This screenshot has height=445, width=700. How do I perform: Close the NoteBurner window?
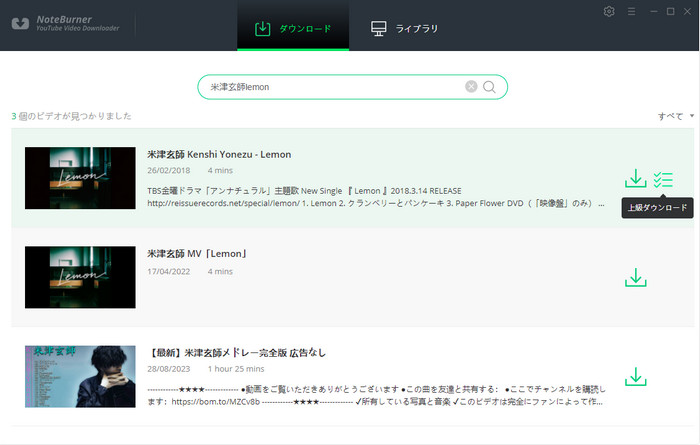tap(687, 11)
